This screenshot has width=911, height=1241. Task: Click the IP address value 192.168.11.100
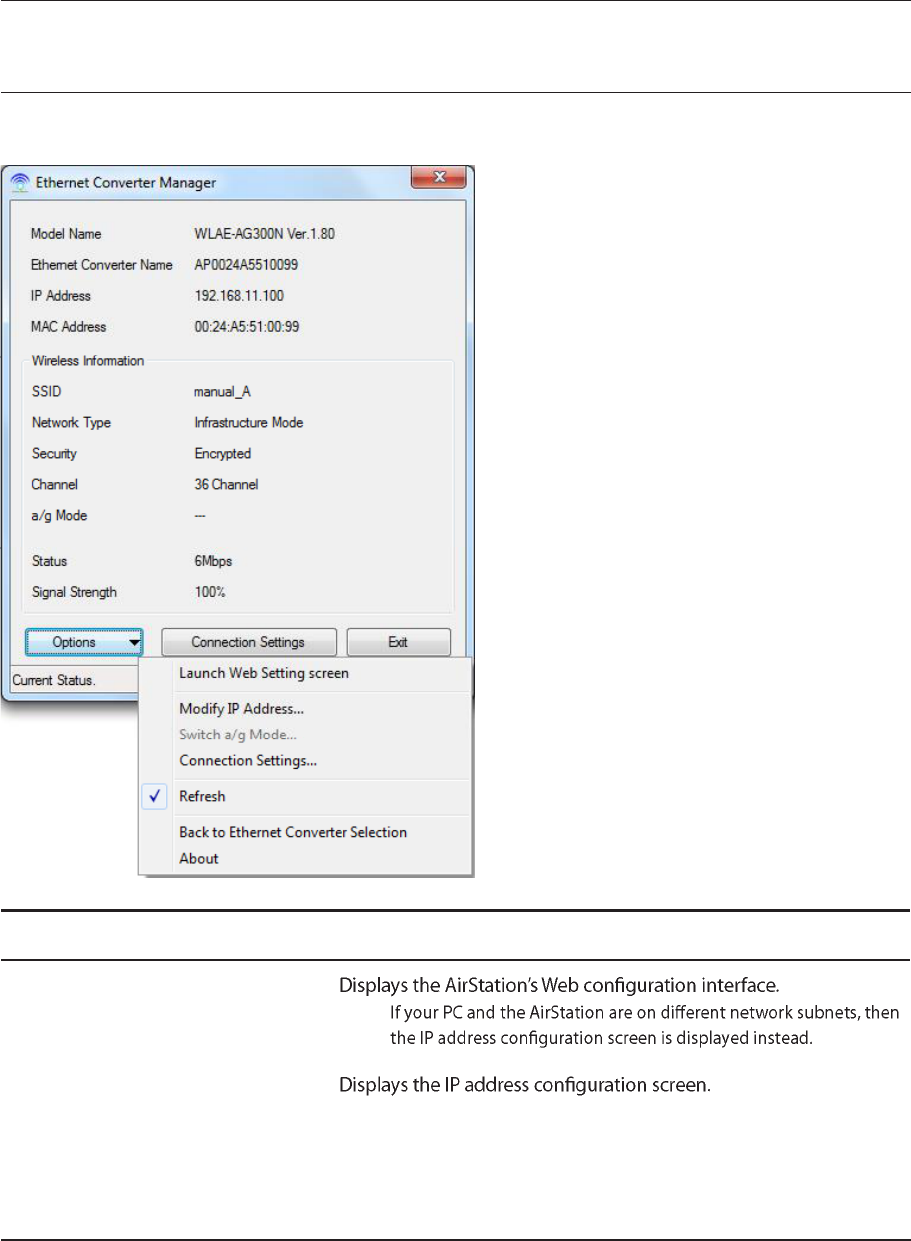click(237, 296)
